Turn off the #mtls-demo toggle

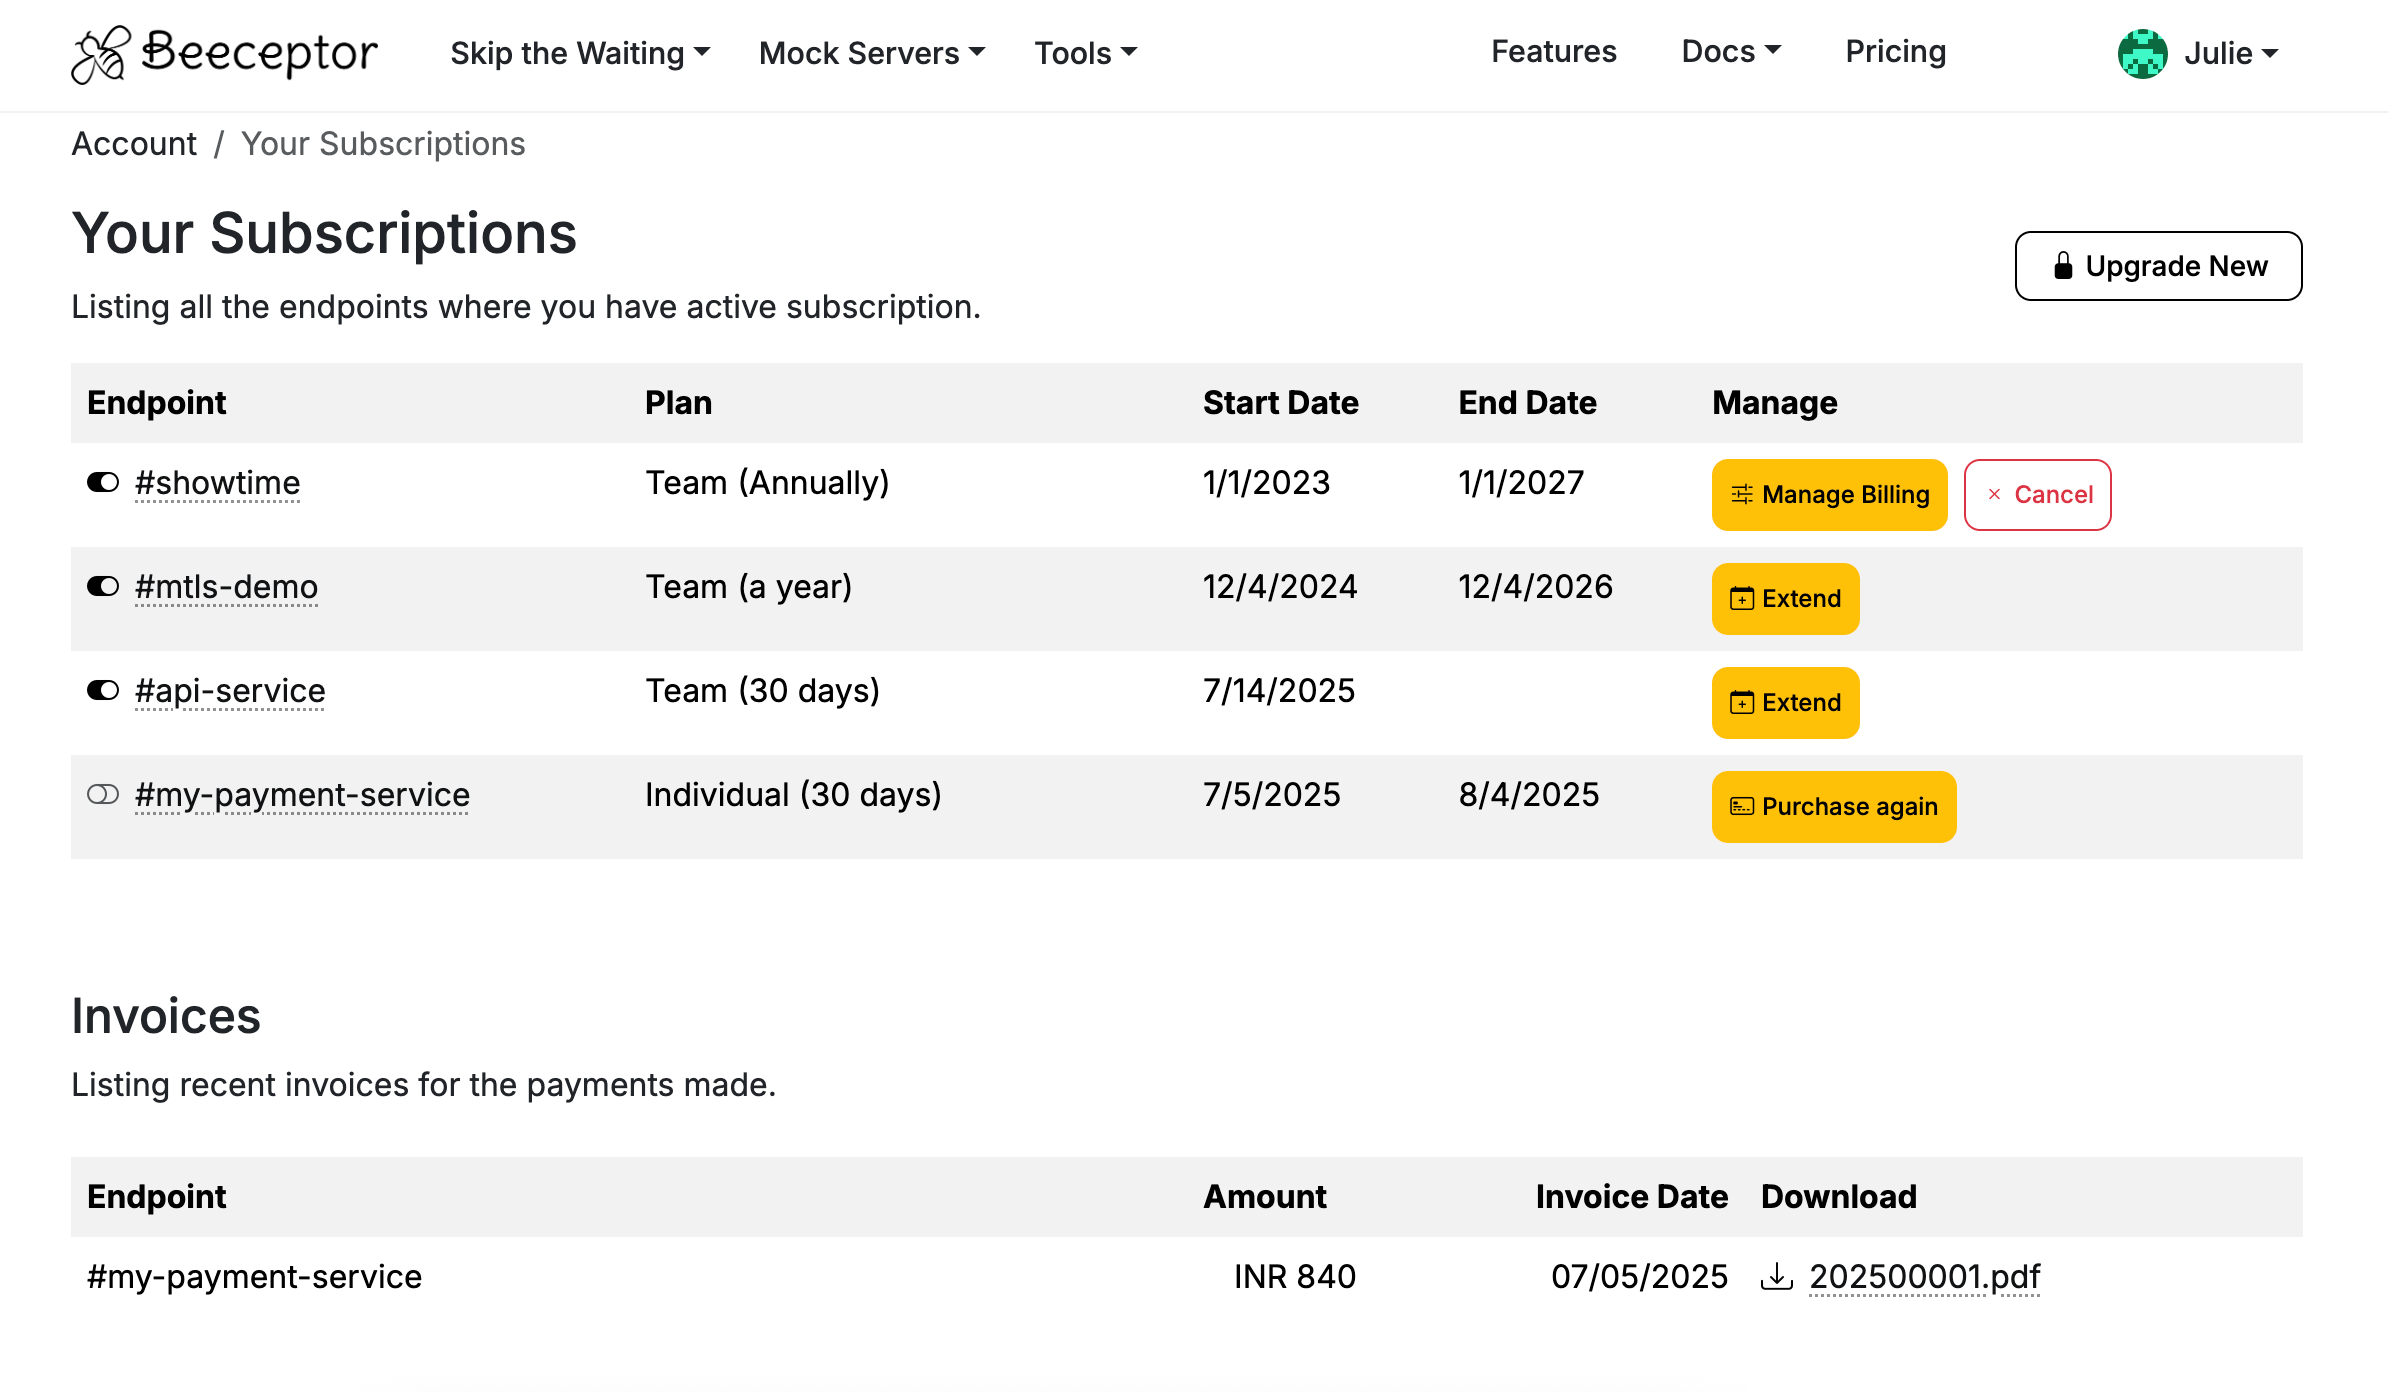(x=102, y=587)
